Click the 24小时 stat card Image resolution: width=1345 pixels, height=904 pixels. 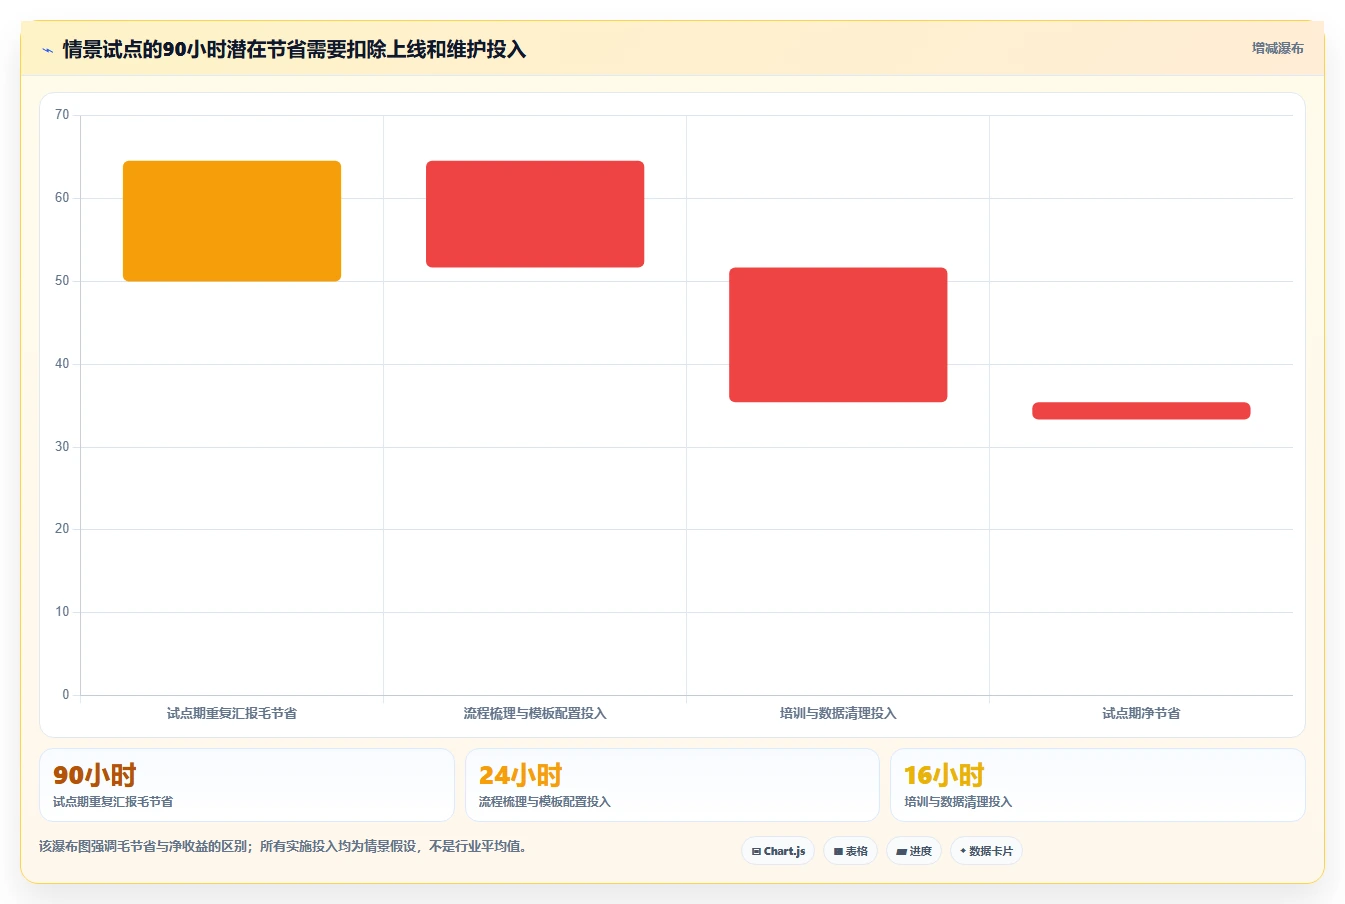(x=672, y=785)
